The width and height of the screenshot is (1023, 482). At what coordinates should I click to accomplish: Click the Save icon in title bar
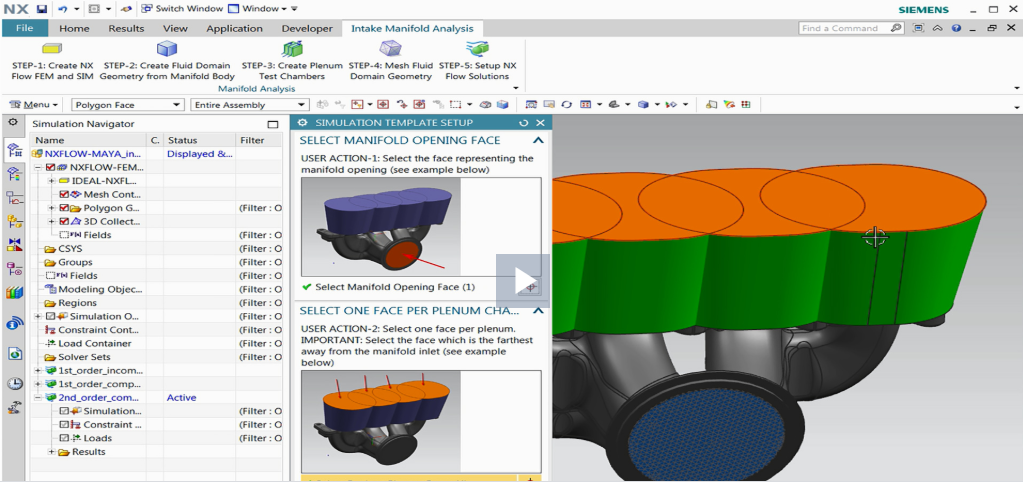click(41, 9)
